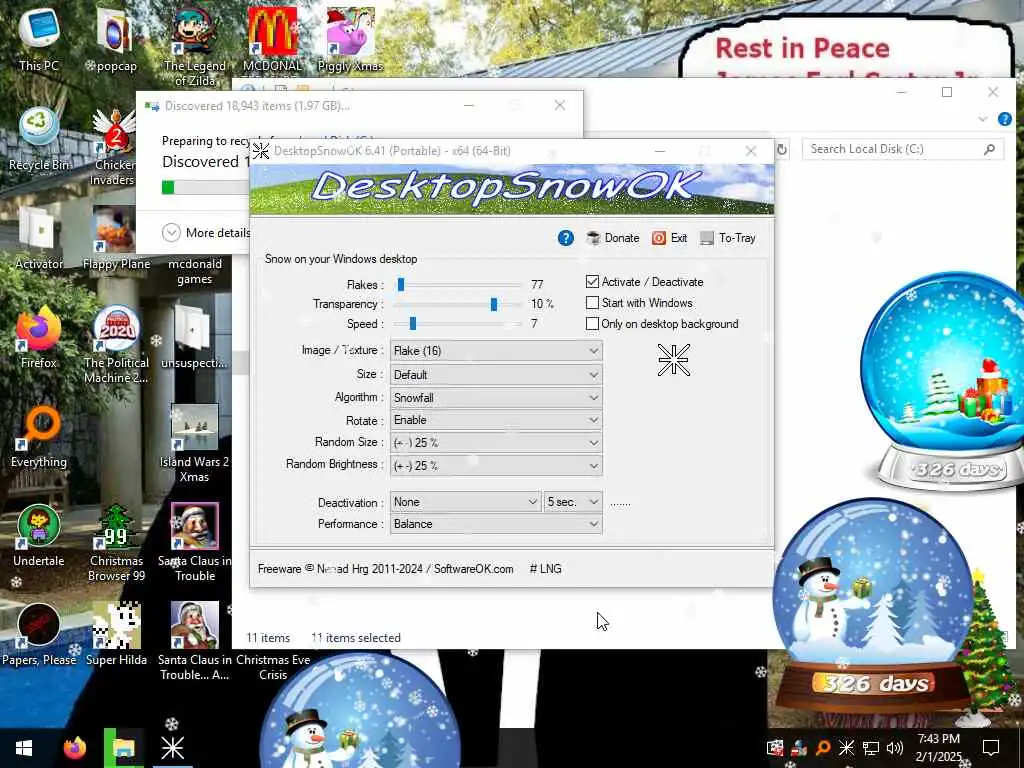The height and width of the screenshot is (768, 1024).
Task: Open the blue help question mark in DesktopSnowOK
Action: coord(566,238)
